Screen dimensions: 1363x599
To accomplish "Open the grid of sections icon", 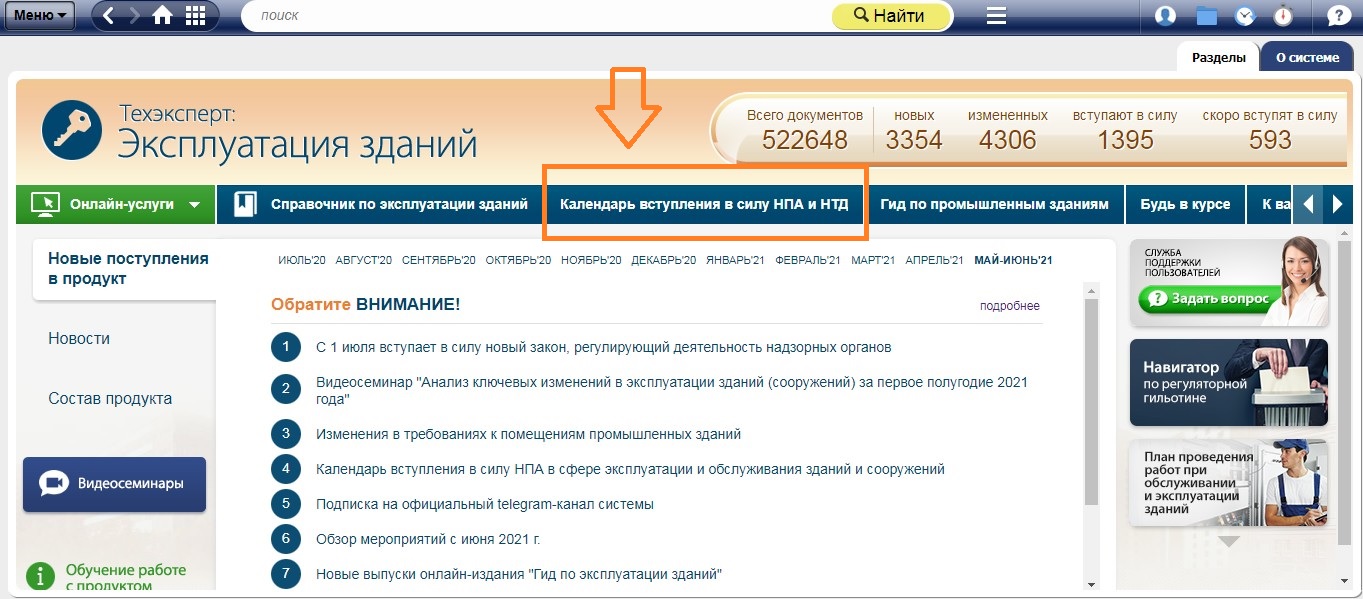I will click(x=196, y=16).
